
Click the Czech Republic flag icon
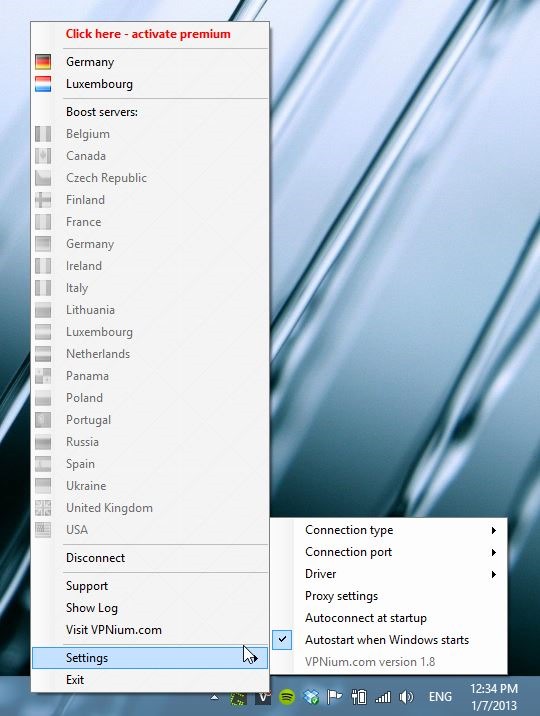[x=43, y=178]
